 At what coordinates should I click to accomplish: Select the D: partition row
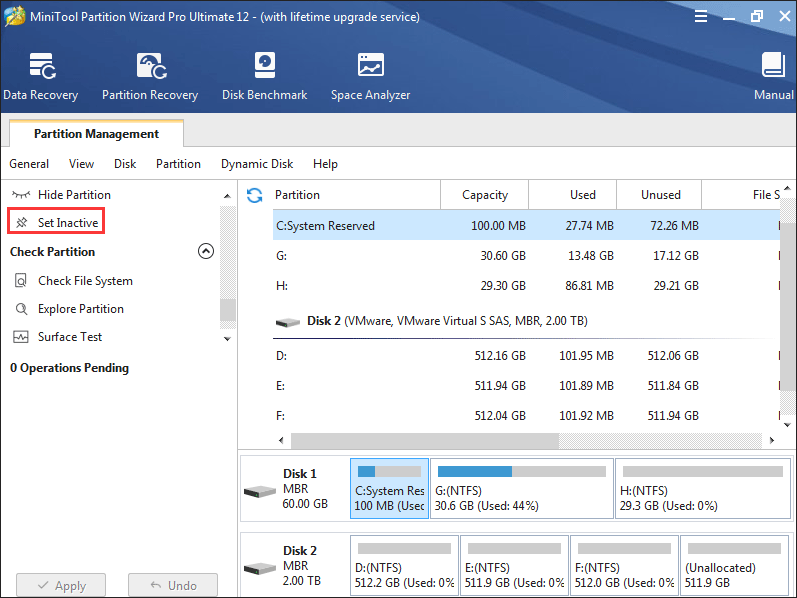pyautogui.click(x=526, y=355)
